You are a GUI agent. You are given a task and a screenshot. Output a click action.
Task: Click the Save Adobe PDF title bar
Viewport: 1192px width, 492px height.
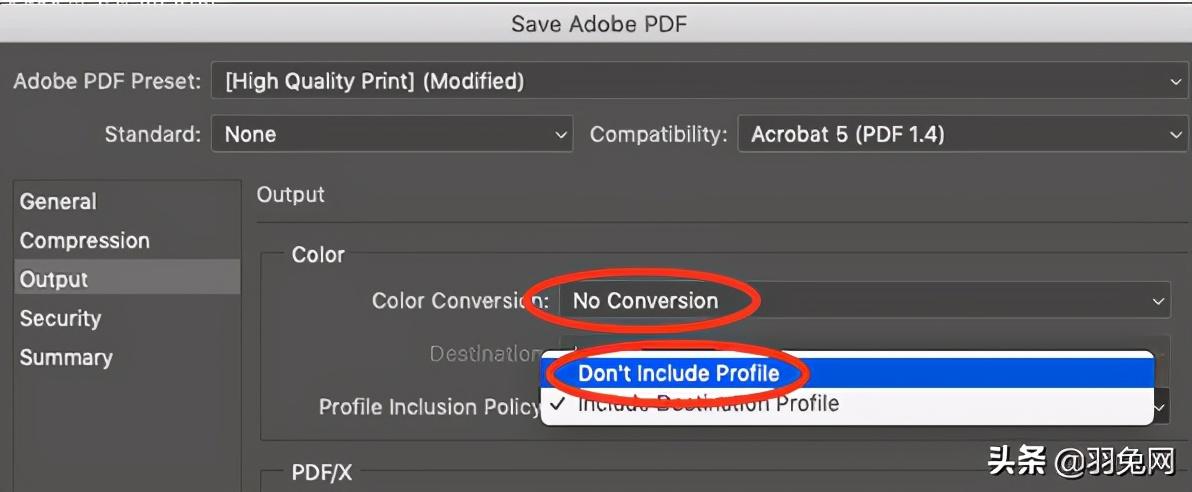(x=597, y=24)
